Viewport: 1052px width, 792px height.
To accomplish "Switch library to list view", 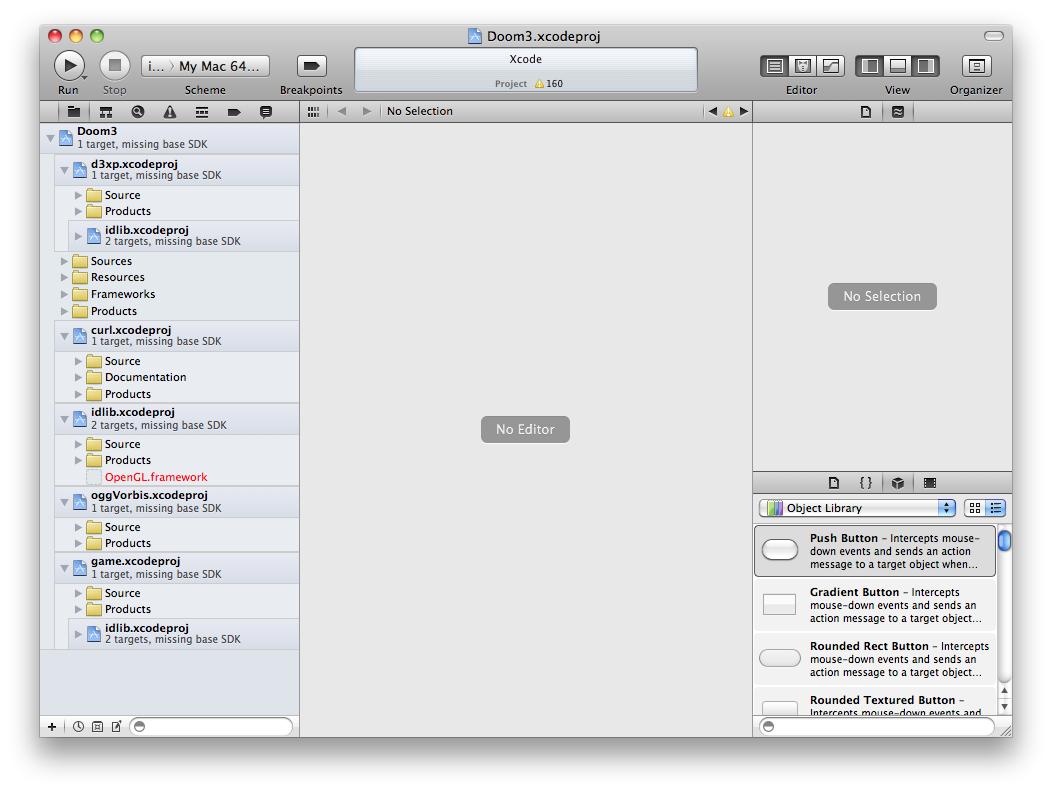I will pyautogui.click(x=996, y=508).
